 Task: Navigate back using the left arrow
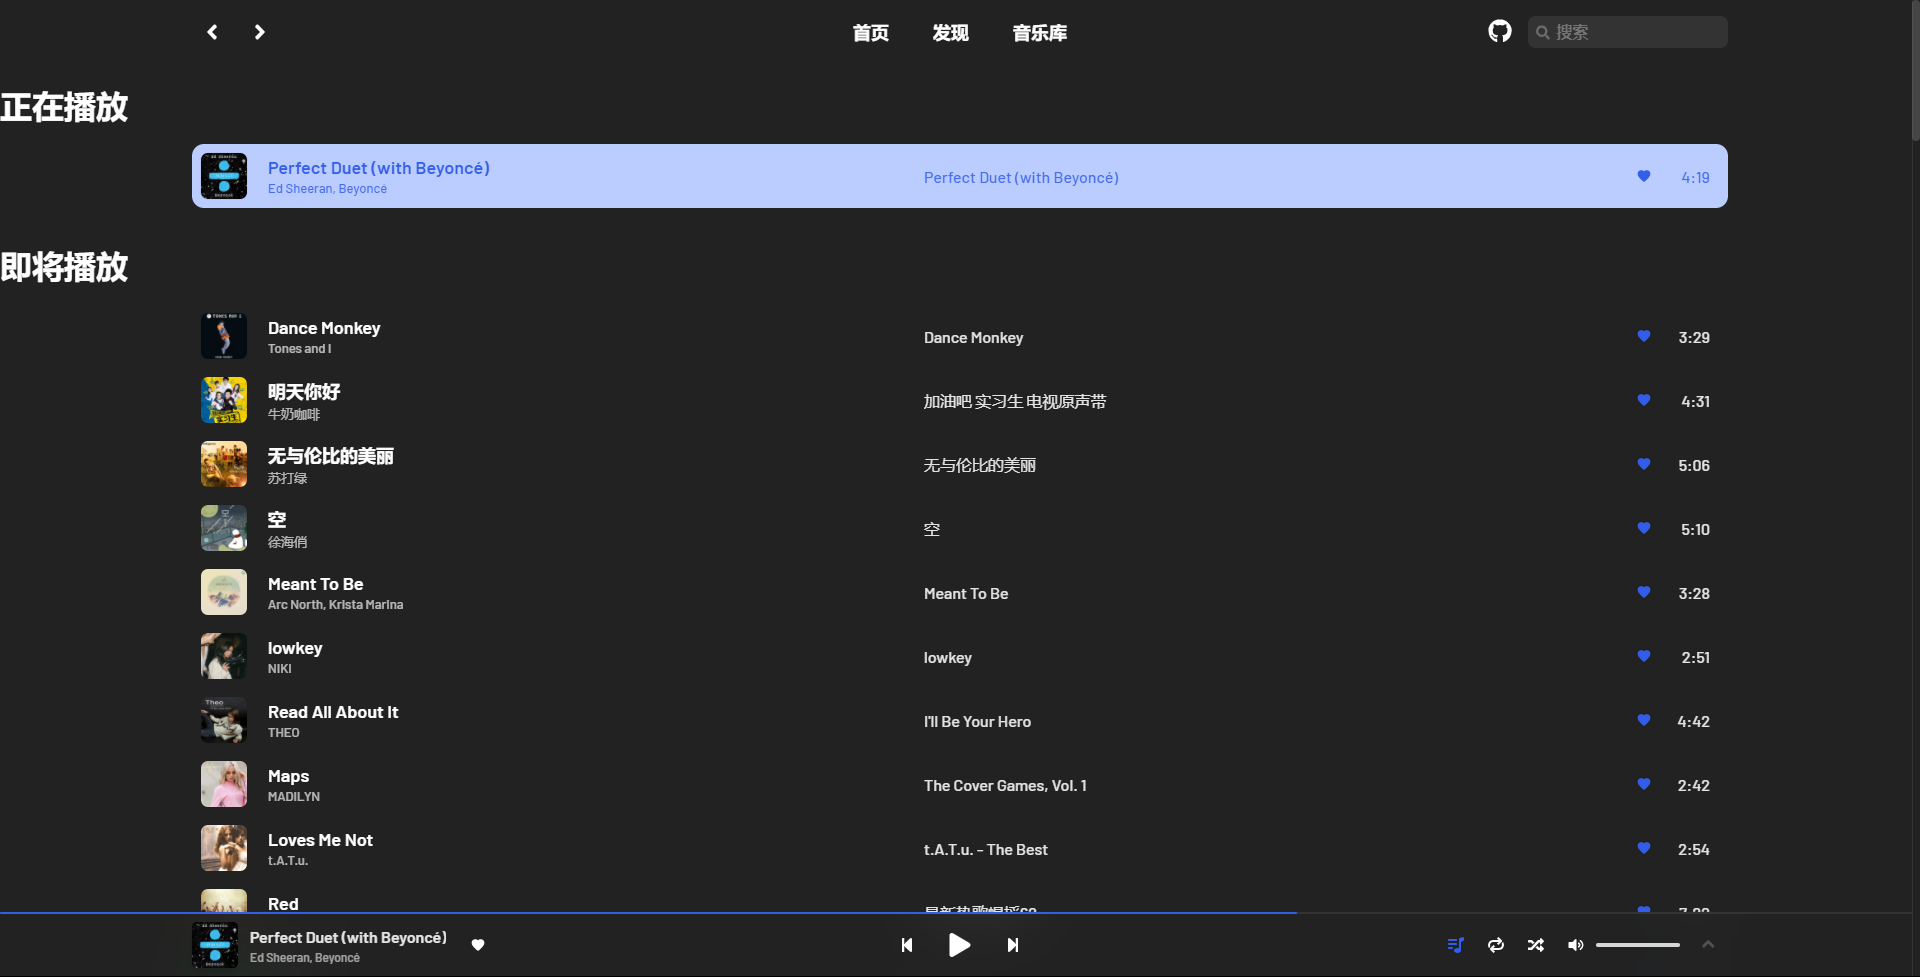(211, 31)
